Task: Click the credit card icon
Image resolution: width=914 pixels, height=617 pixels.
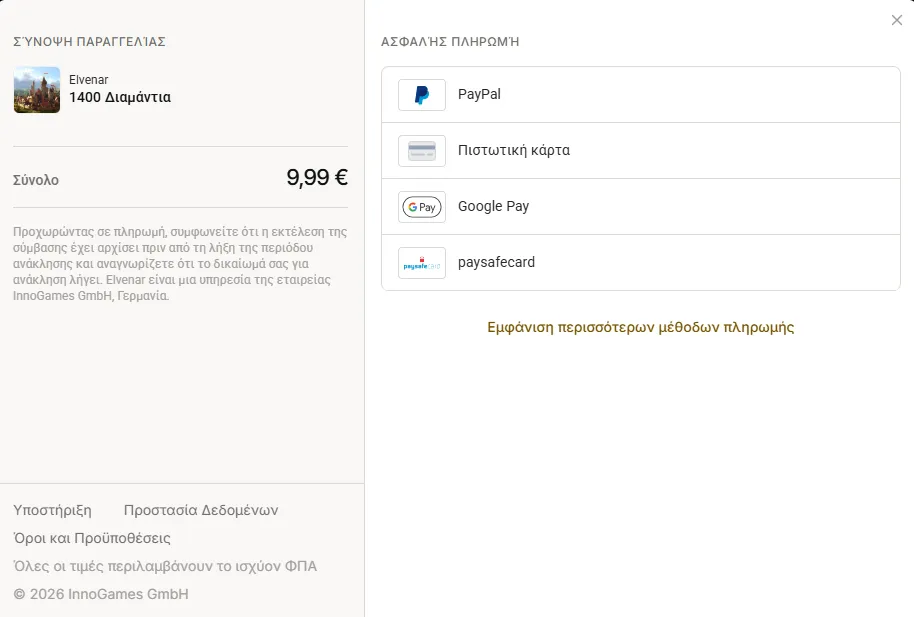Action: pyautogui.click(x=422, y=150)
